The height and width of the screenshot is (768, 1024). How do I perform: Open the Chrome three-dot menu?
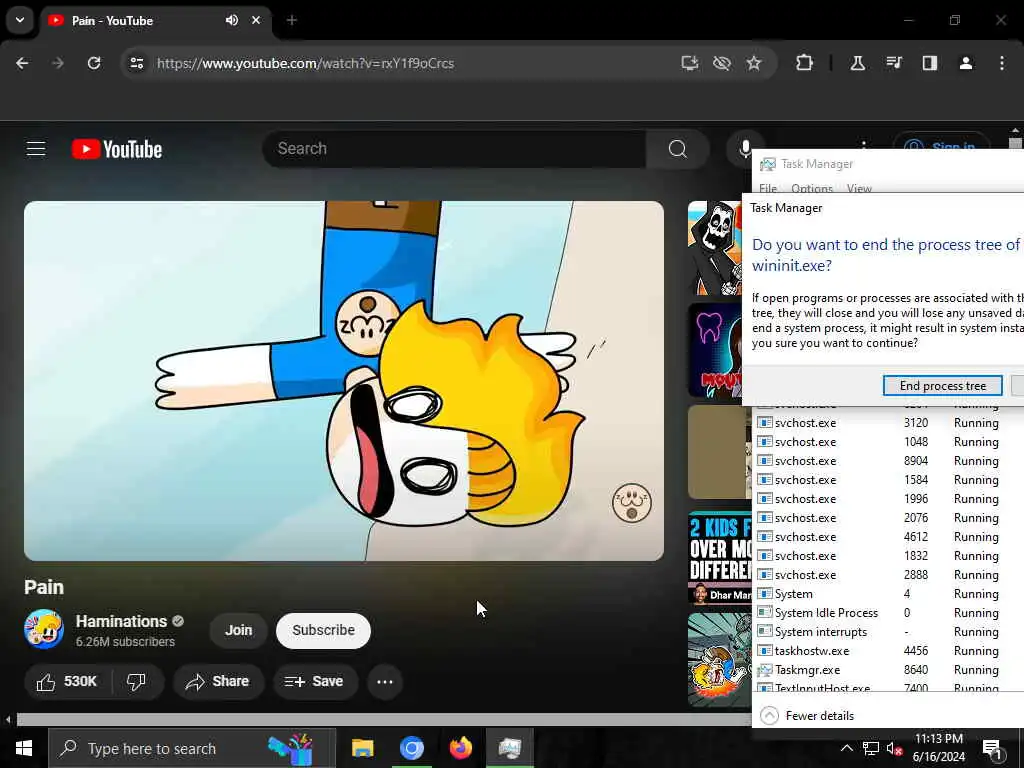click(1002, 63)
